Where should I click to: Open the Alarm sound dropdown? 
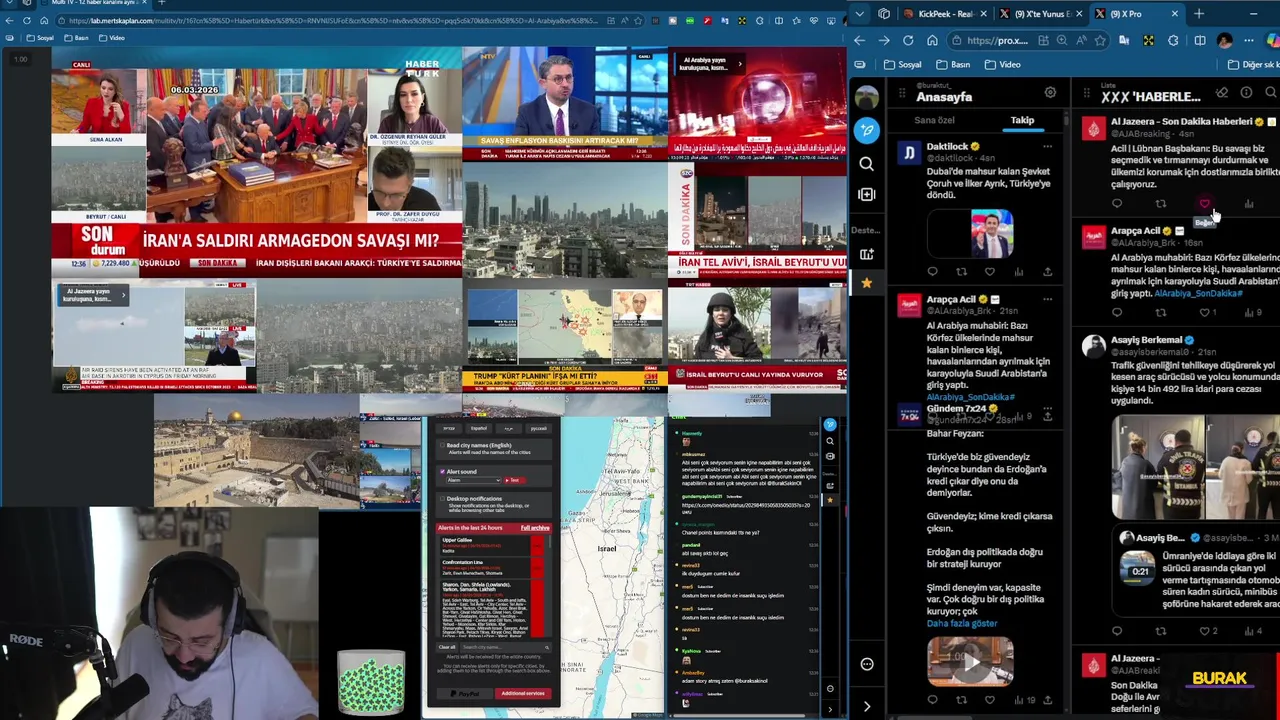point(473,480)
